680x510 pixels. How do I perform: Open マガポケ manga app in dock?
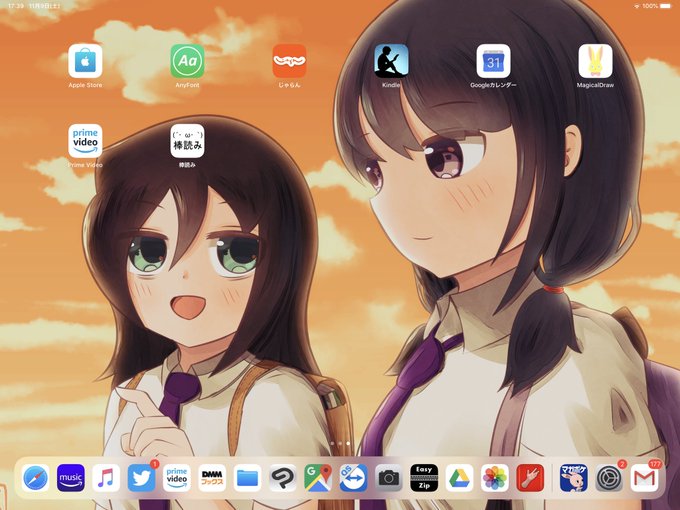tap(573, 478)
